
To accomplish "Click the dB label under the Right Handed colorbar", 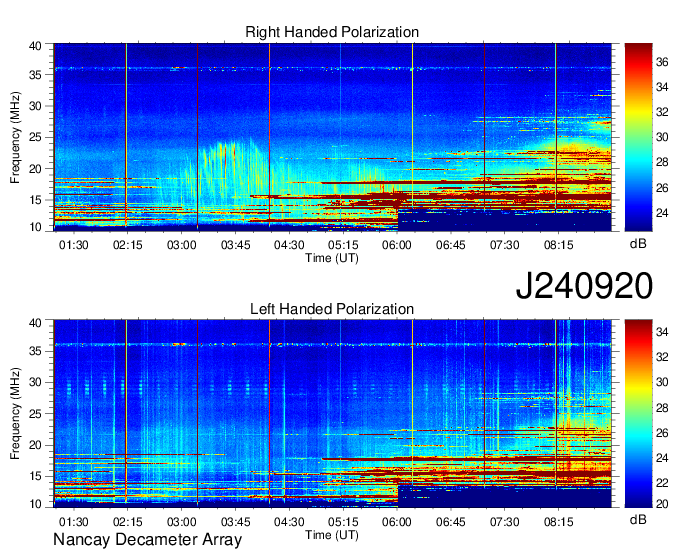I will point(638,244).
